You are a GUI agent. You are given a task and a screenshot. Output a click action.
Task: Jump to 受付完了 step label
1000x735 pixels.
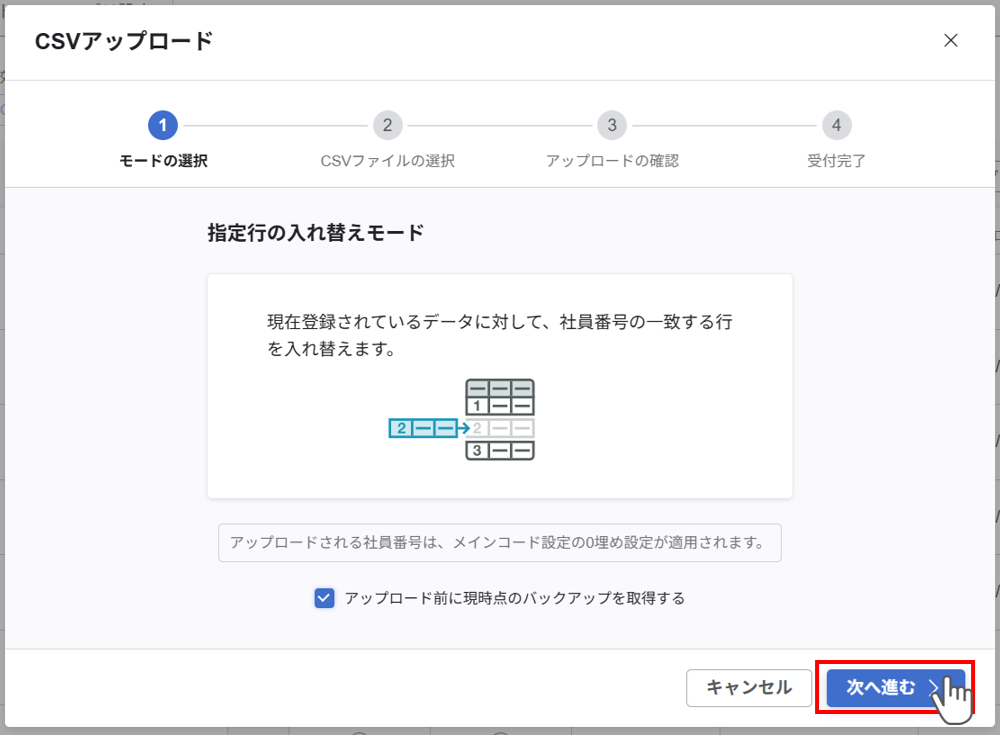click(x=836, y=159)
